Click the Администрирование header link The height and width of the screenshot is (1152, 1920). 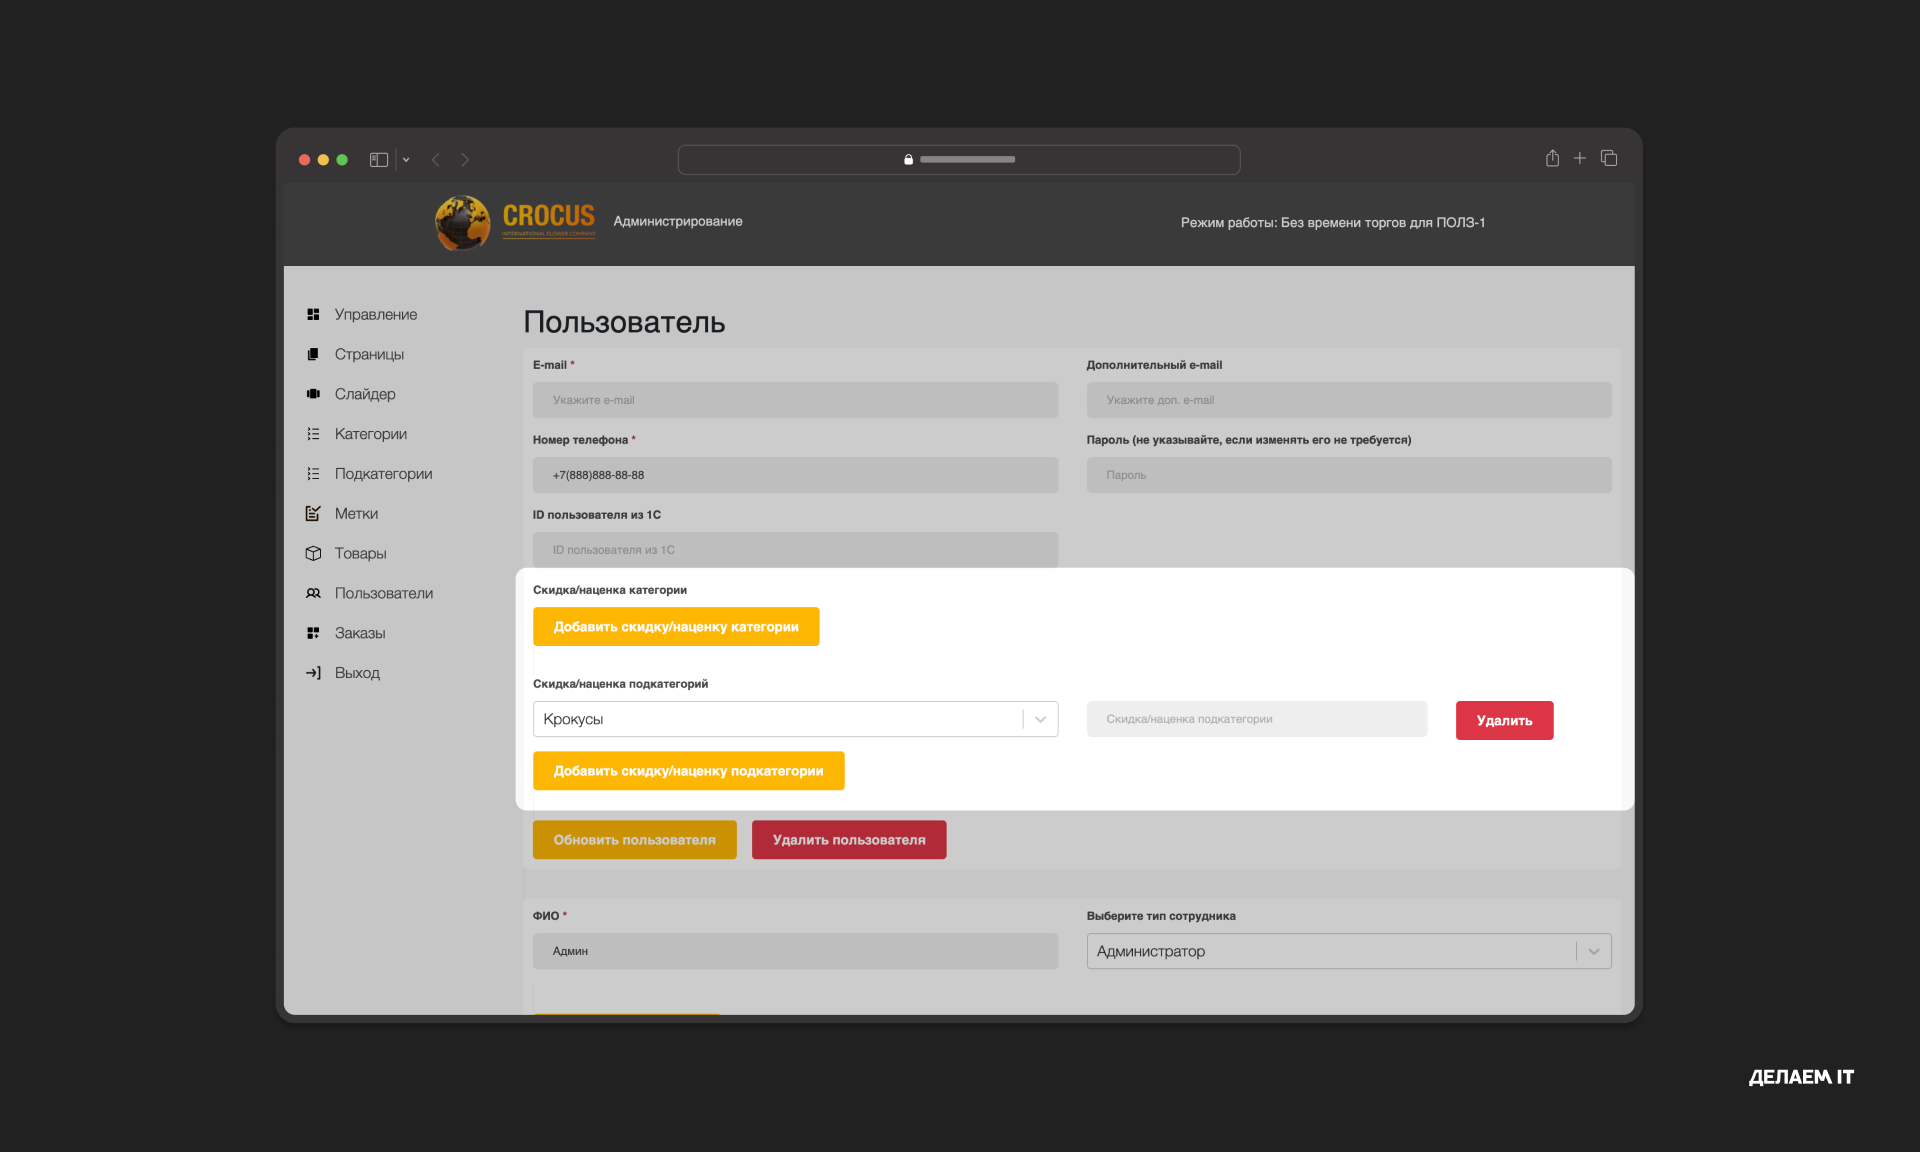(678, 221)
